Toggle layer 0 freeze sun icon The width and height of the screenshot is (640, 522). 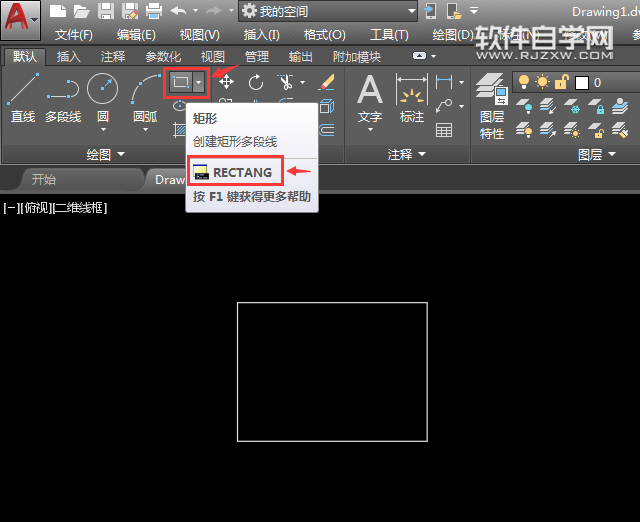tap(542, 82)
